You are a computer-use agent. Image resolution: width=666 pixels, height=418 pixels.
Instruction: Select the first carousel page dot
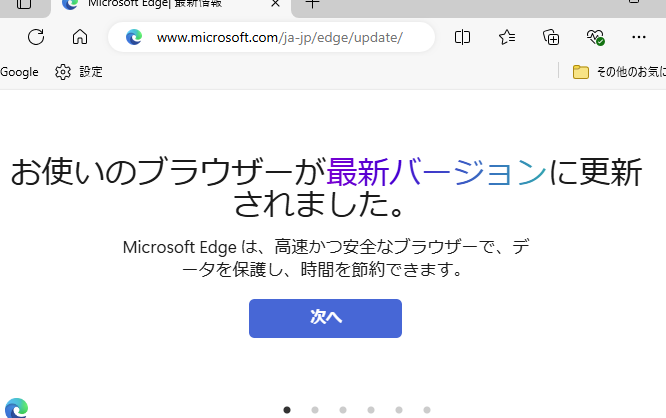[287, 409]
